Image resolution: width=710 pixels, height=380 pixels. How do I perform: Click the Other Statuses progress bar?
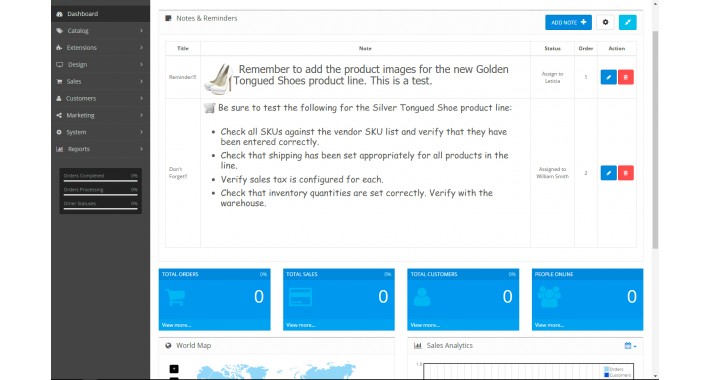click(101, 209)
